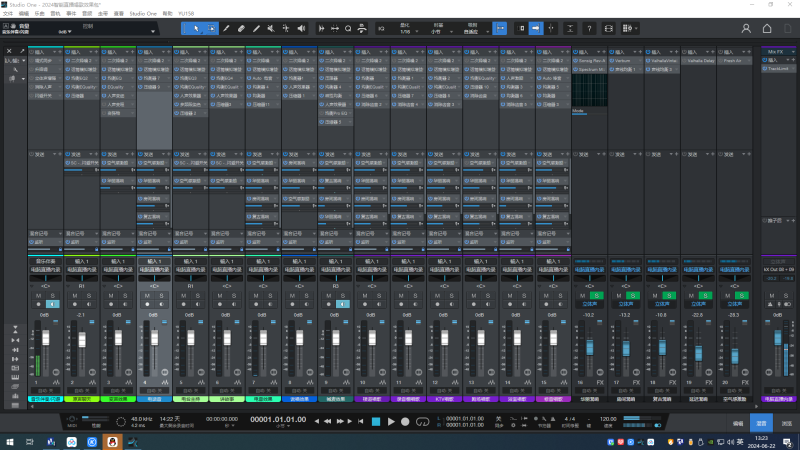
Task: Mute the main output channel
Action: click(x=771, y=295)
